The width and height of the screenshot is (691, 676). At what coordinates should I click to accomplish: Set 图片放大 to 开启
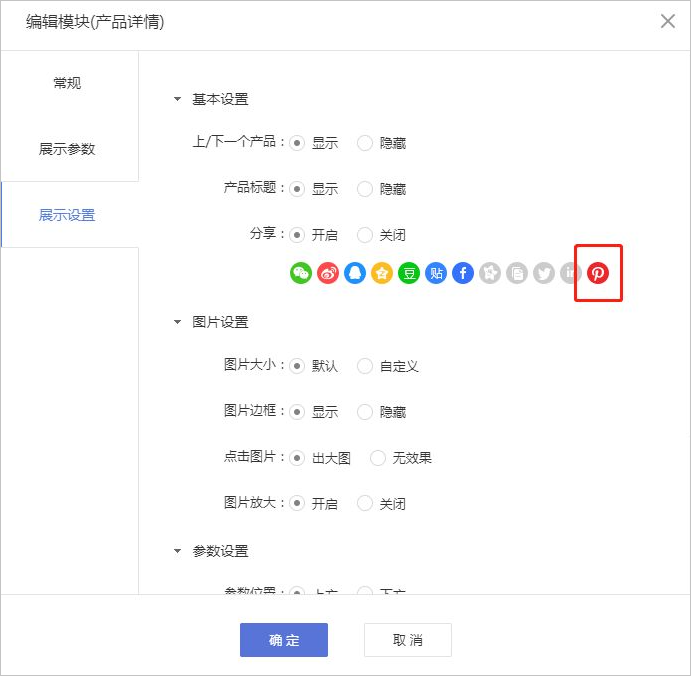(297, 503)
